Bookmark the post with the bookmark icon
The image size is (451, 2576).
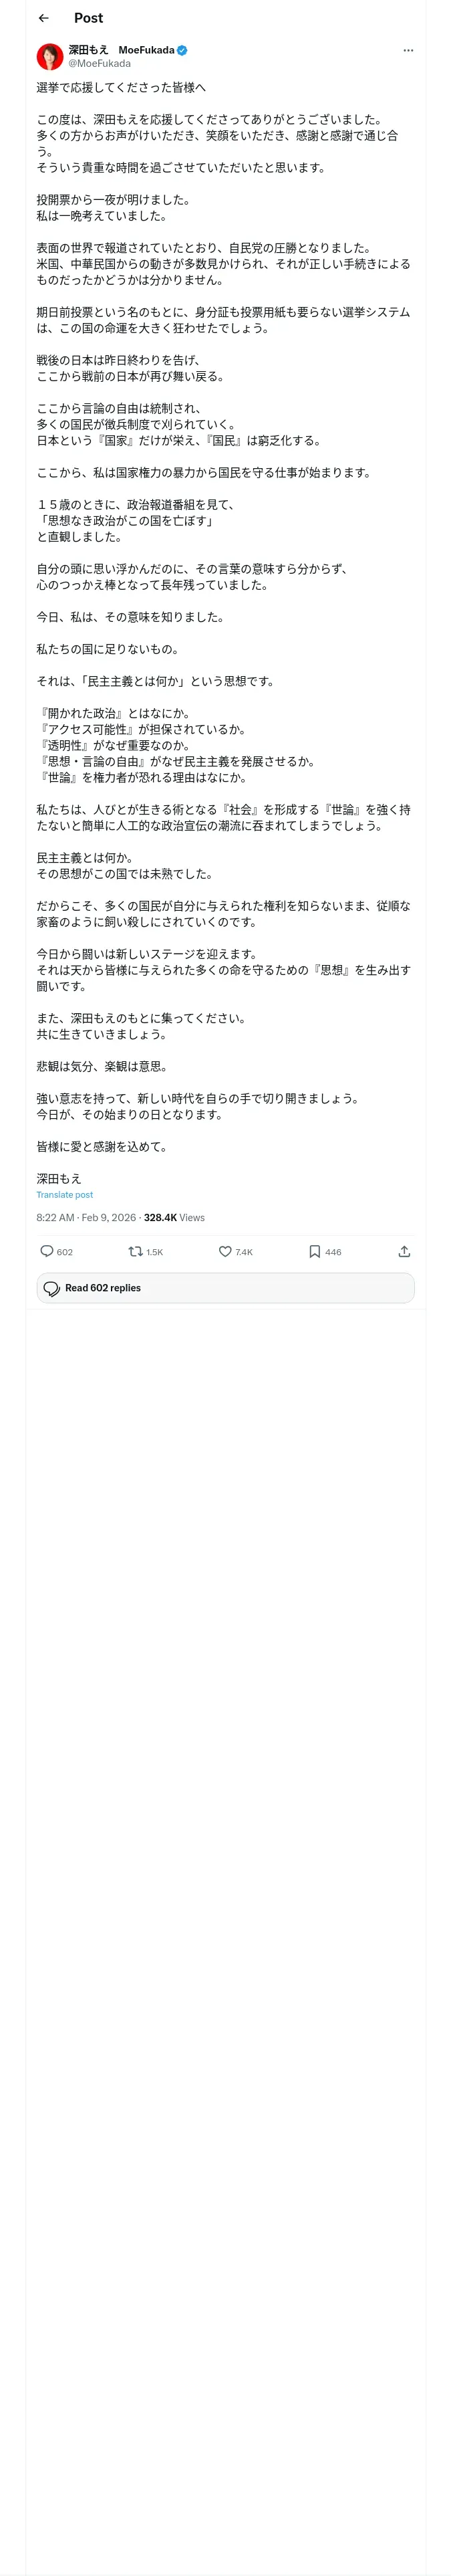pos(314,1251)
